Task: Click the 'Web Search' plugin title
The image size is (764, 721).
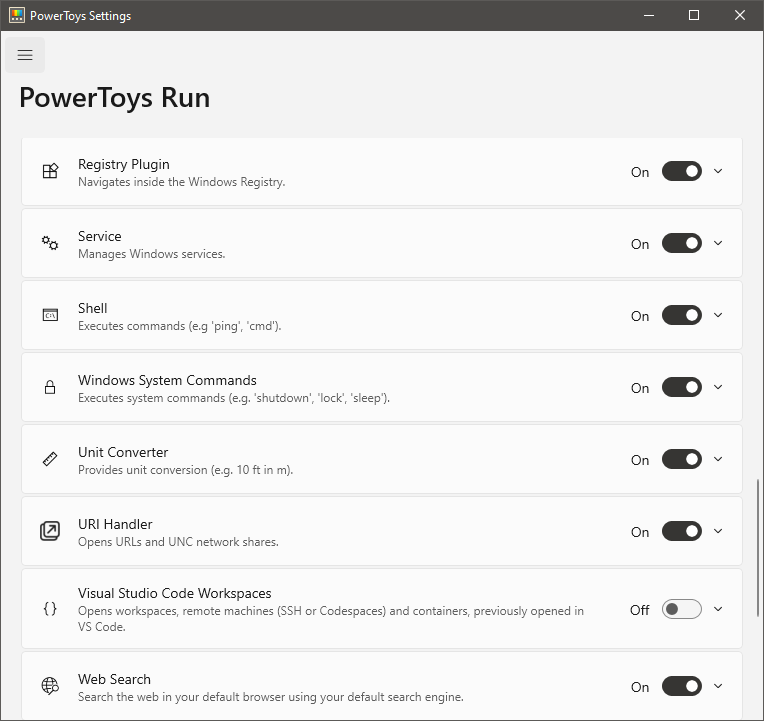Action: coord(114,679)
